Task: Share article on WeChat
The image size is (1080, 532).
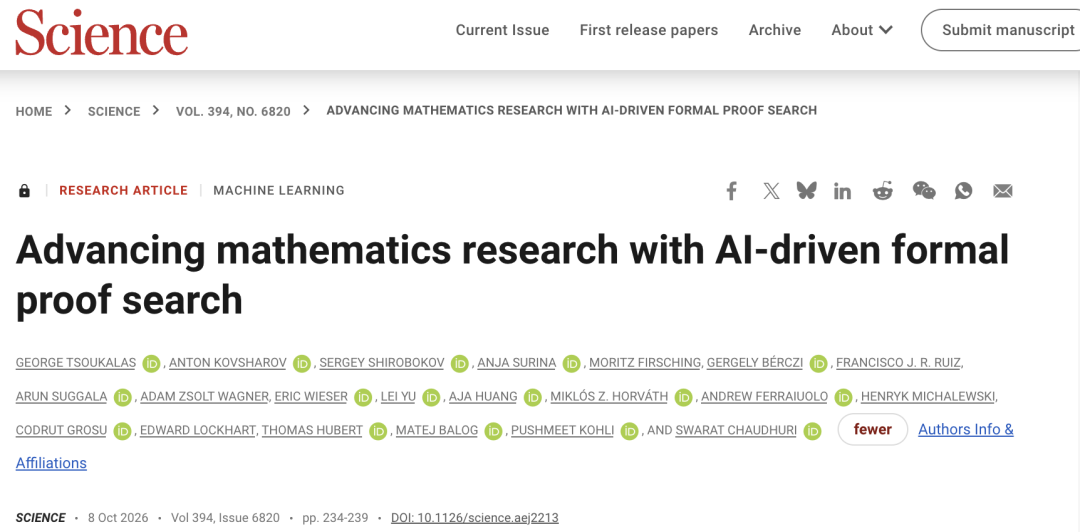Action: [x=924, y=191]
